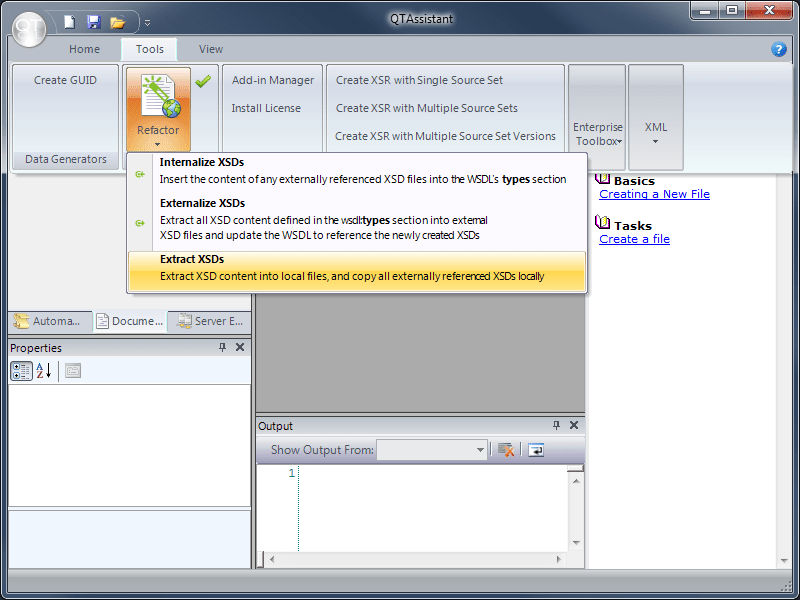800x600 pixels.
Task: Toggle auto-hide pin on Output panel
Action: 556,425
